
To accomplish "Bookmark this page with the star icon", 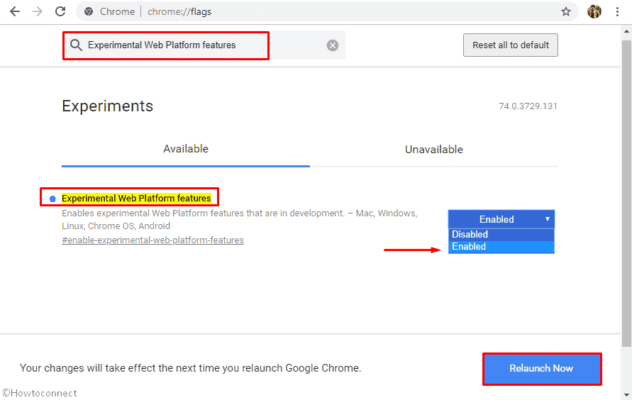I will [566, 12].
